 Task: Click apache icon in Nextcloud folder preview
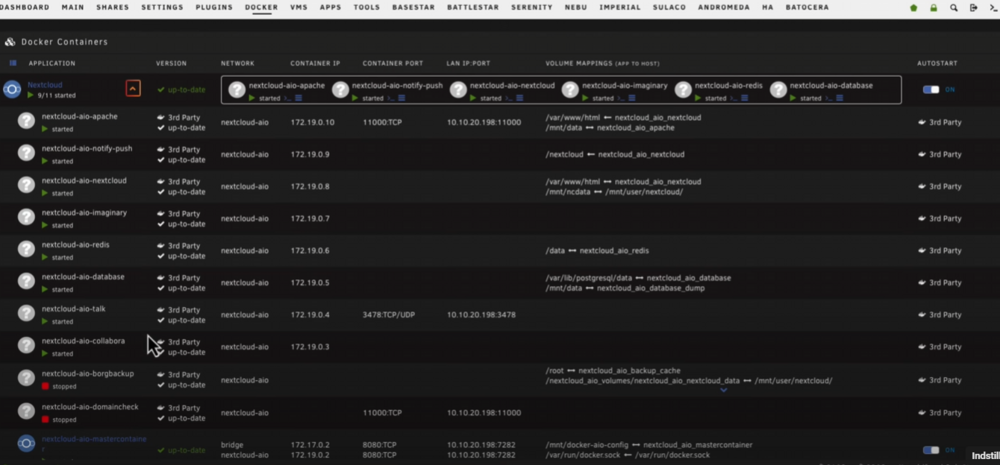237,90
